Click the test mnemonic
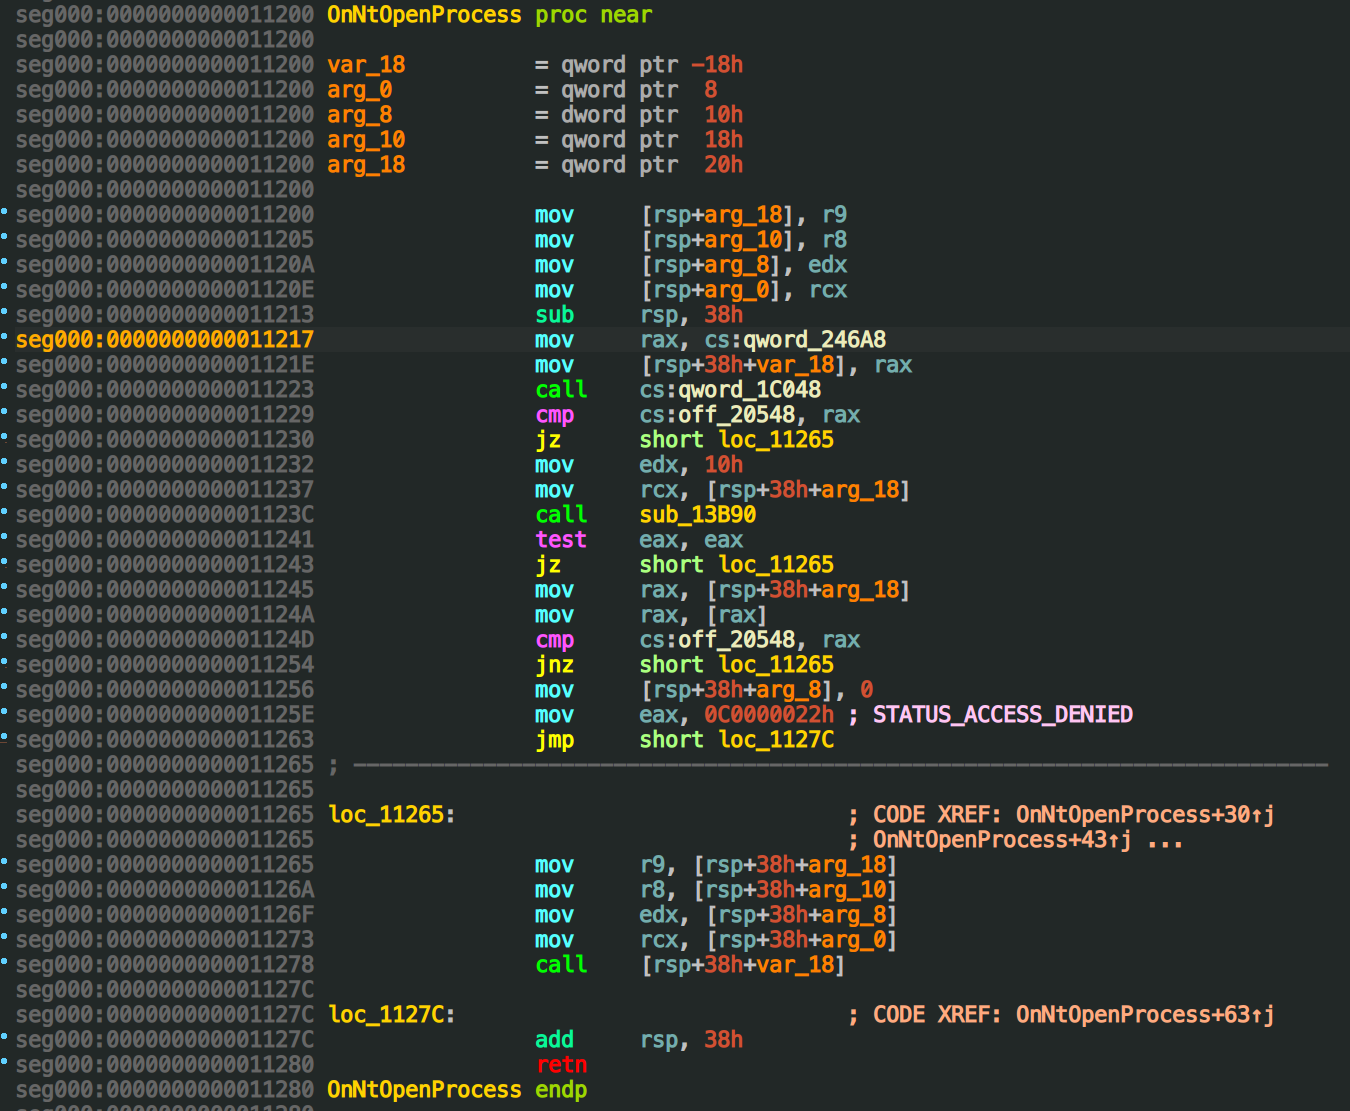The image size is (1350, 1111). click(560, 540)
